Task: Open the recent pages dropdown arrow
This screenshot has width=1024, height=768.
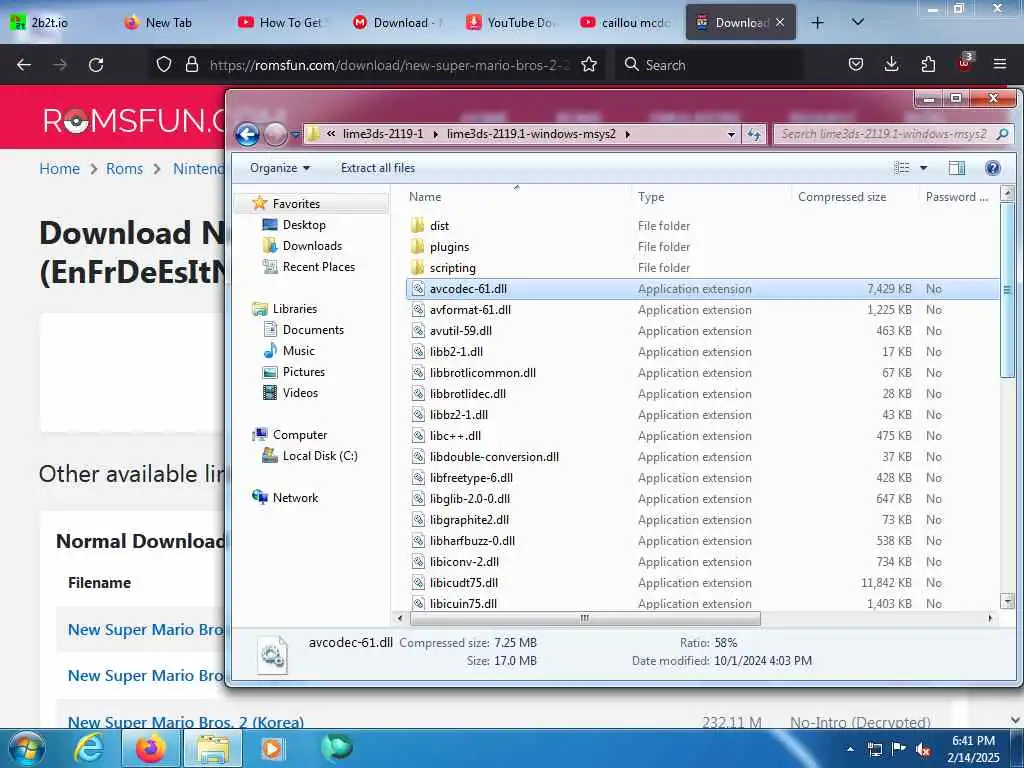Action: pyautogui.click(x=295, y=135)
